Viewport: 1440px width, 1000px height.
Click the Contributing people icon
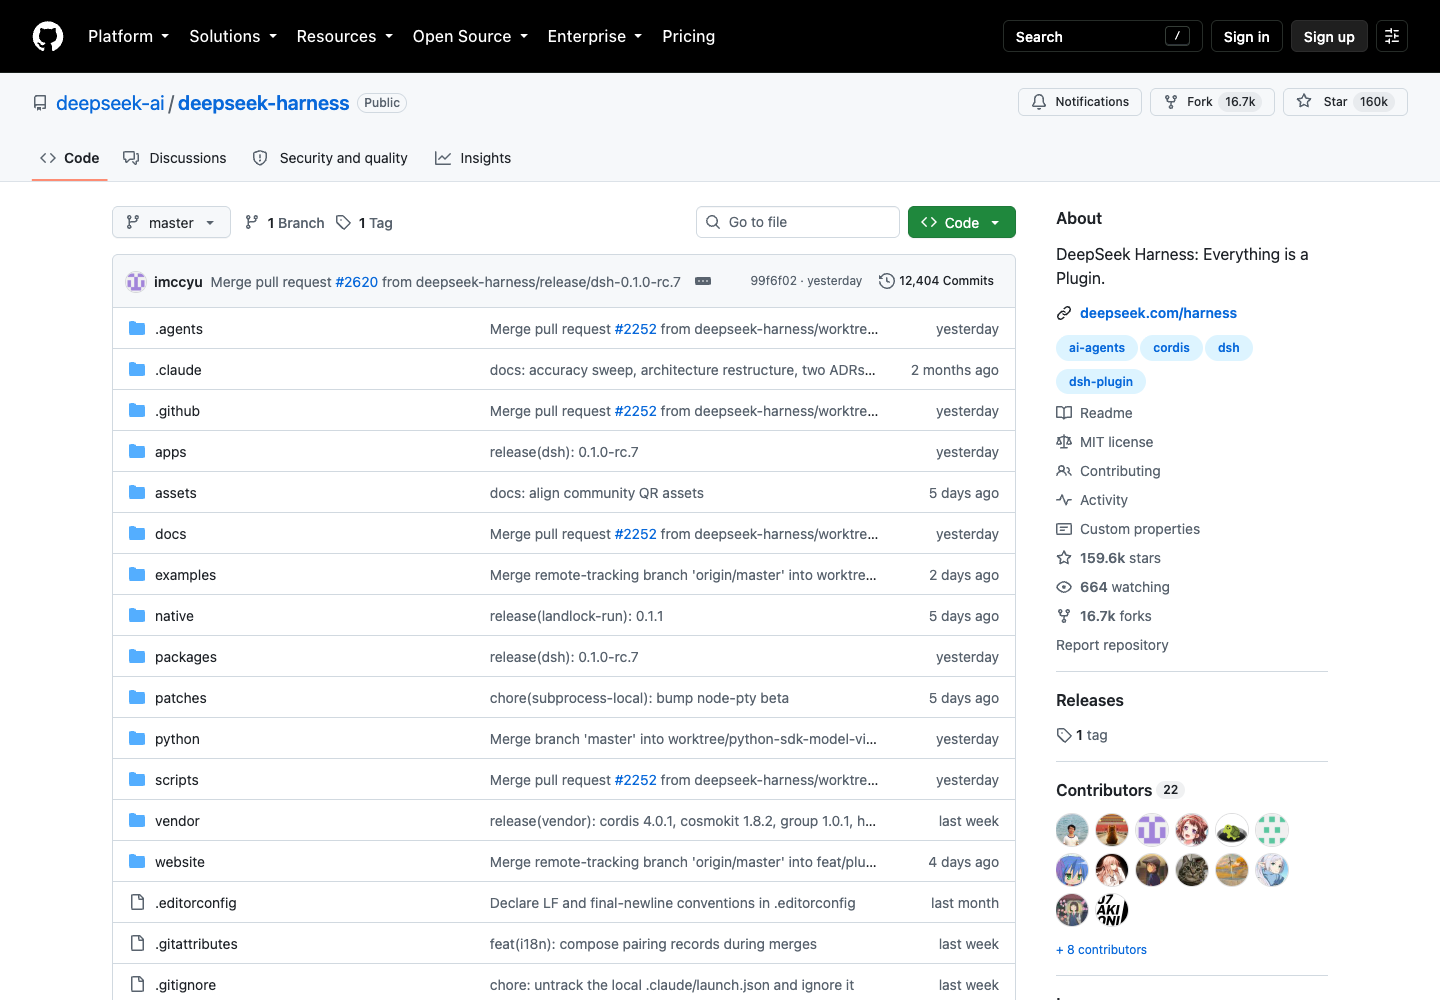coord(1064,471)
